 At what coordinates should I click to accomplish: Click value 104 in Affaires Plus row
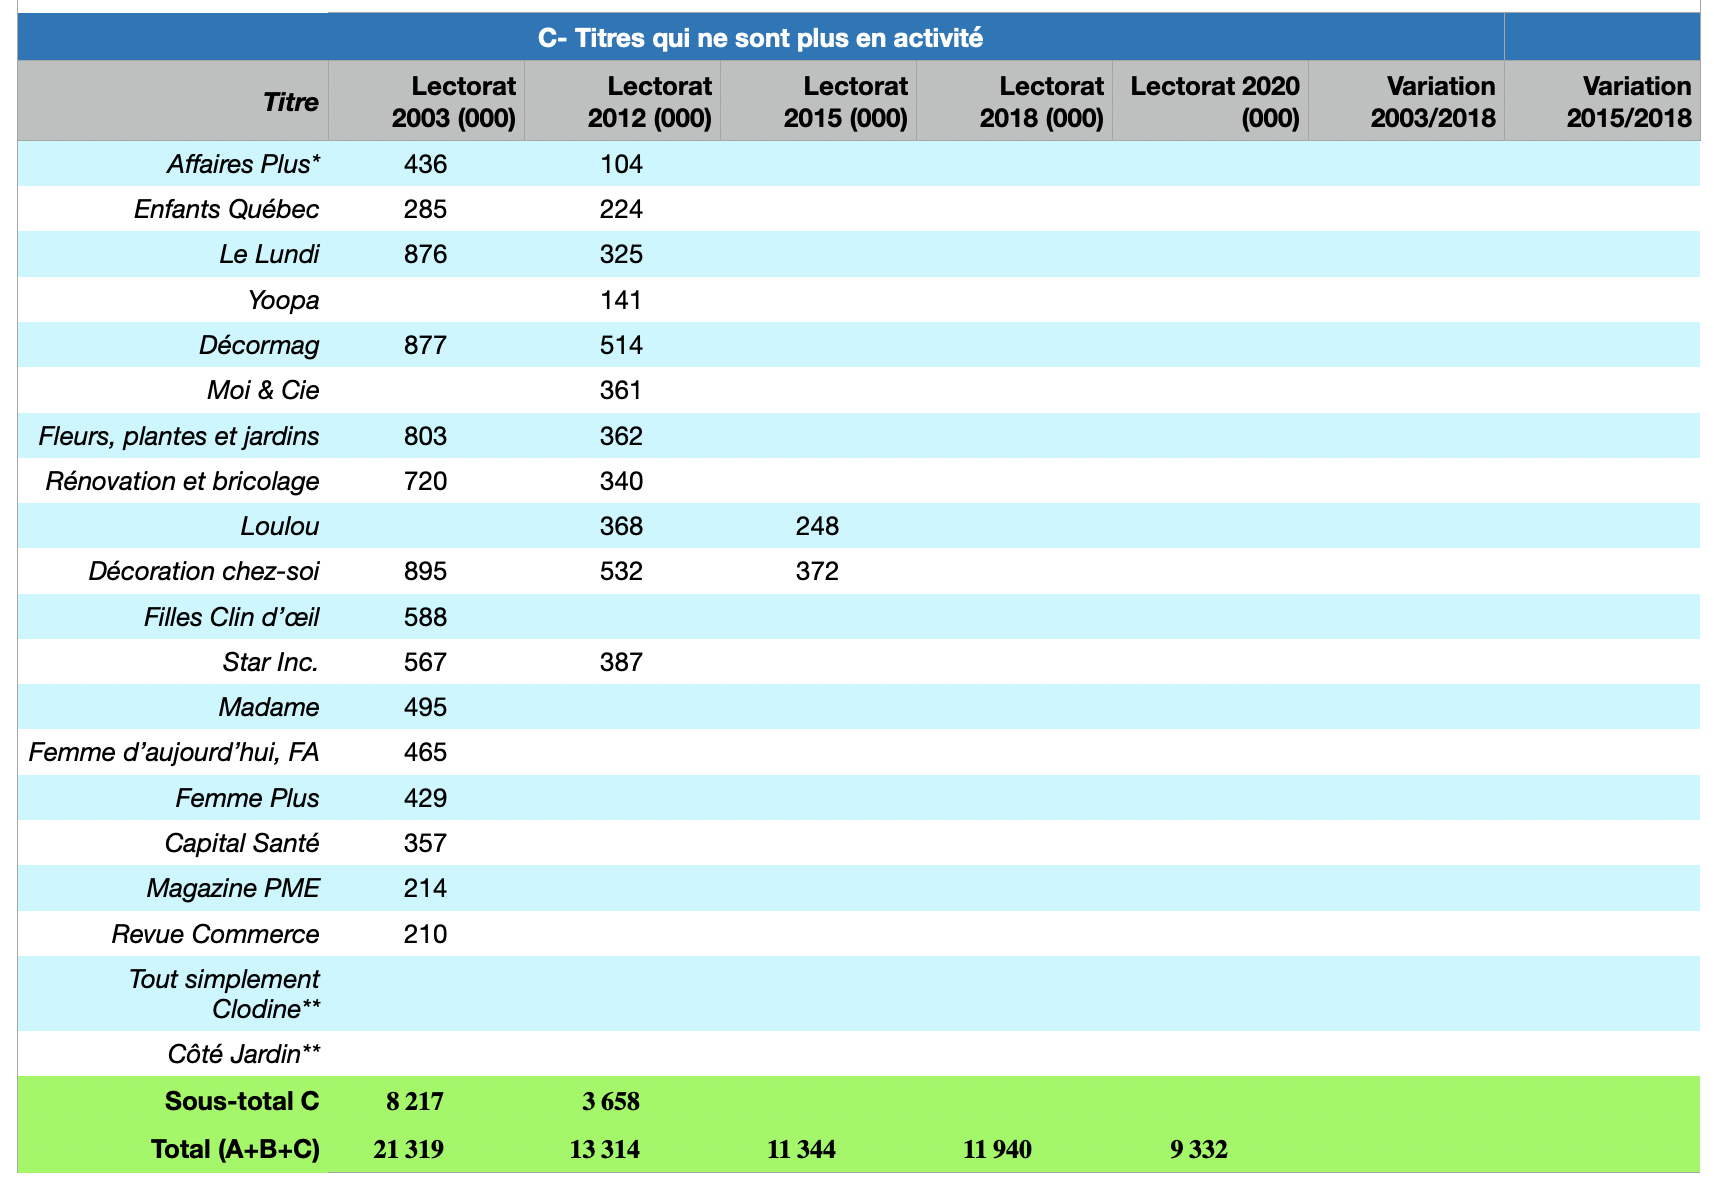(x=622, y=164)
